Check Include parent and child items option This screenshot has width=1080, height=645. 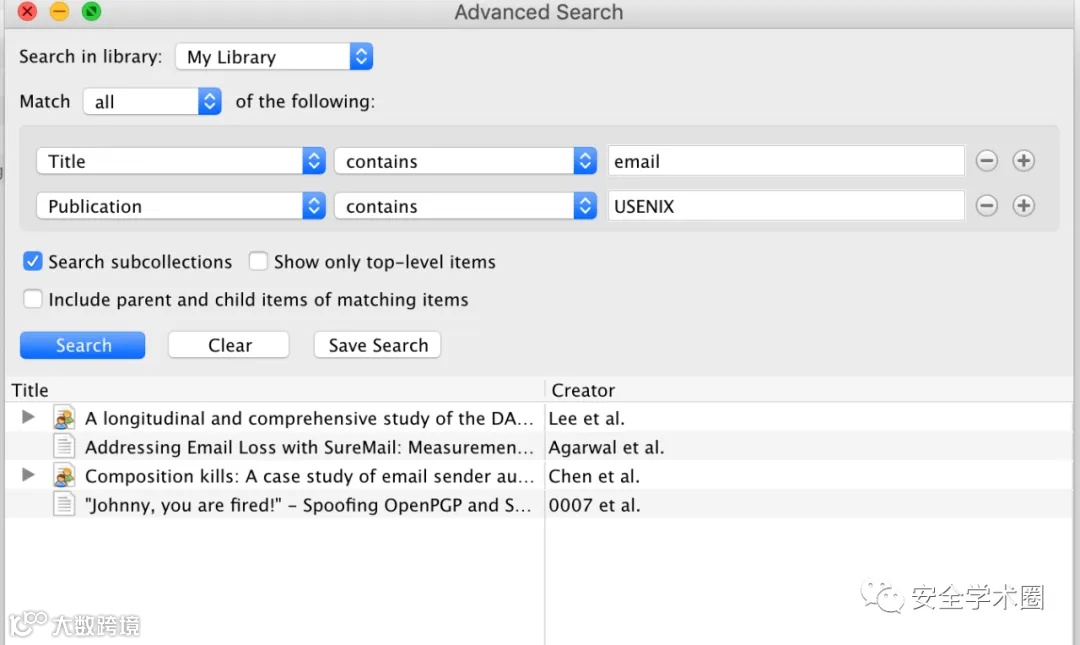(33, 299)
